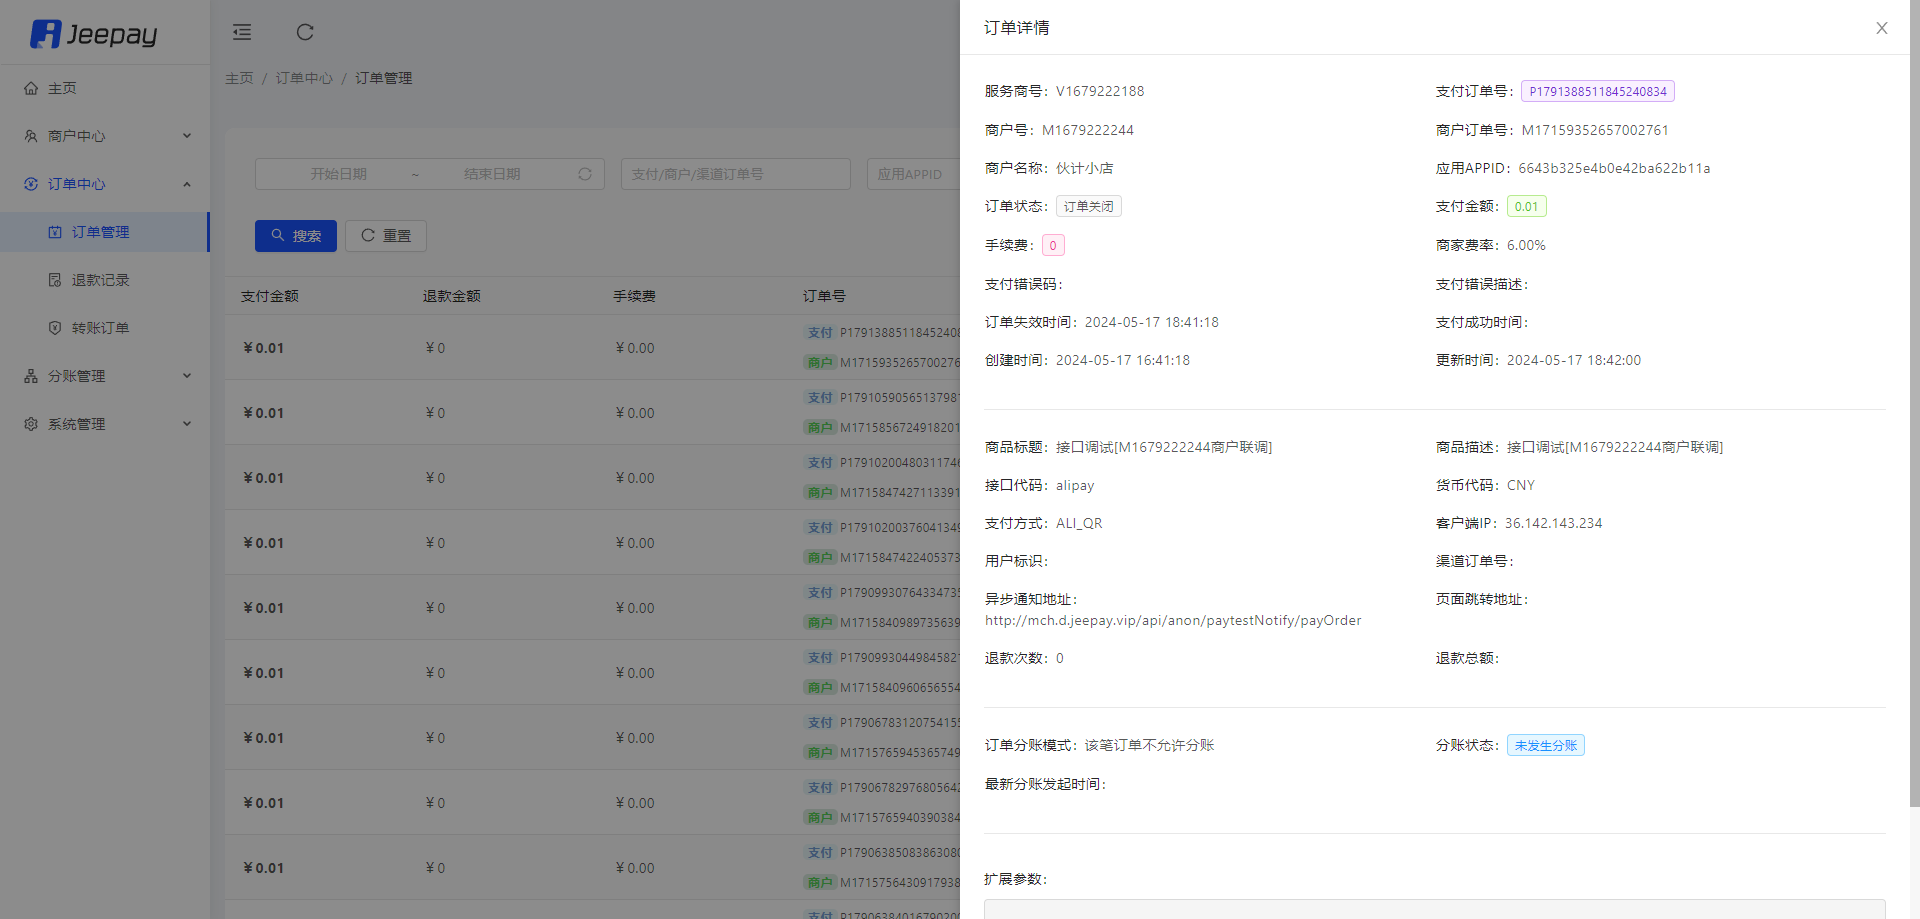Click the 转账订单 shield icon
The height and width of the screenshot is (919, 1920).
pyautogui.click(x=55, y=328)
